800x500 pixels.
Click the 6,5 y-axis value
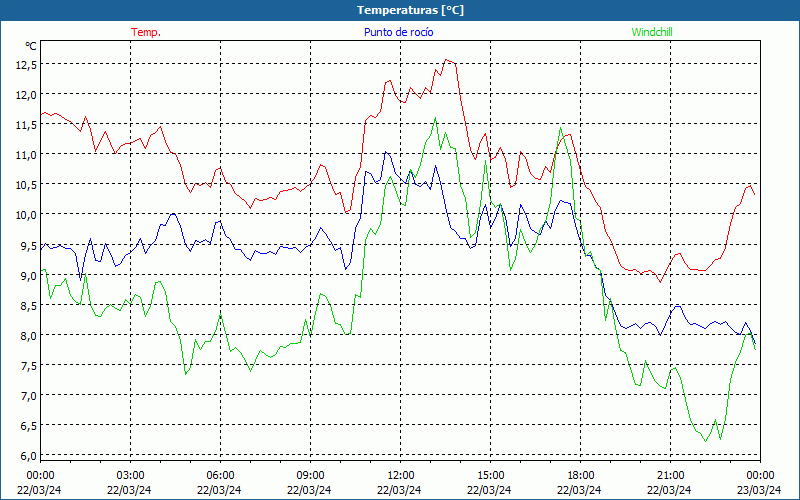28,426
